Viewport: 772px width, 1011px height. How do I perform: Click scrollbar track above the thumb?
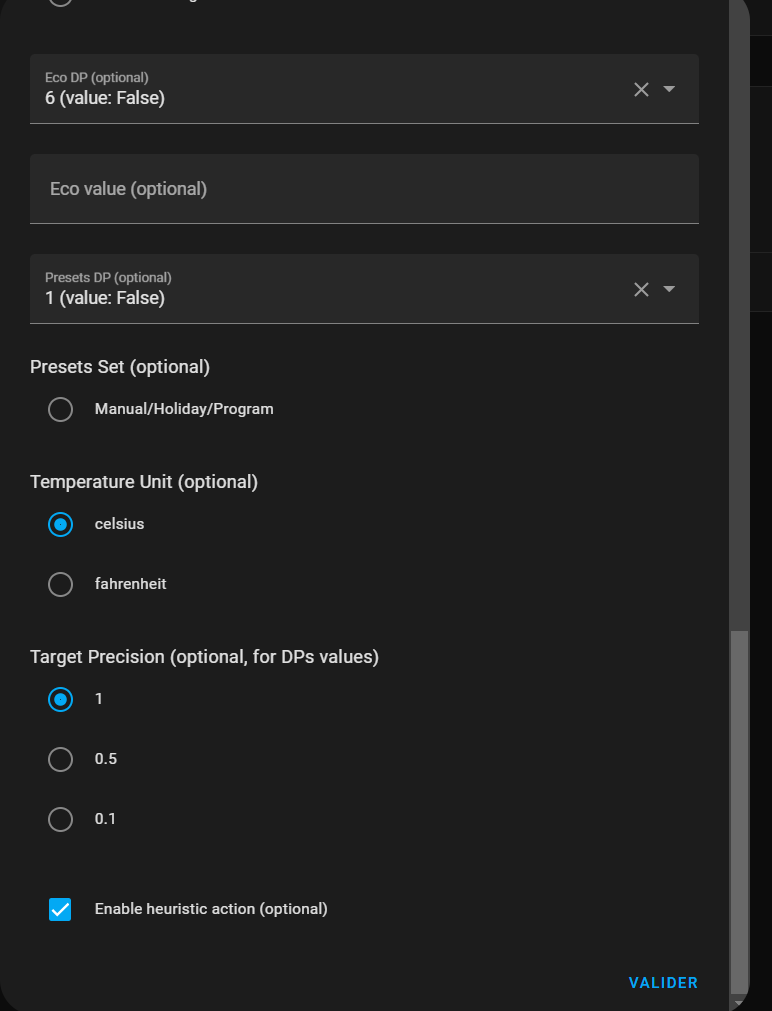click(x=739, y=300)
